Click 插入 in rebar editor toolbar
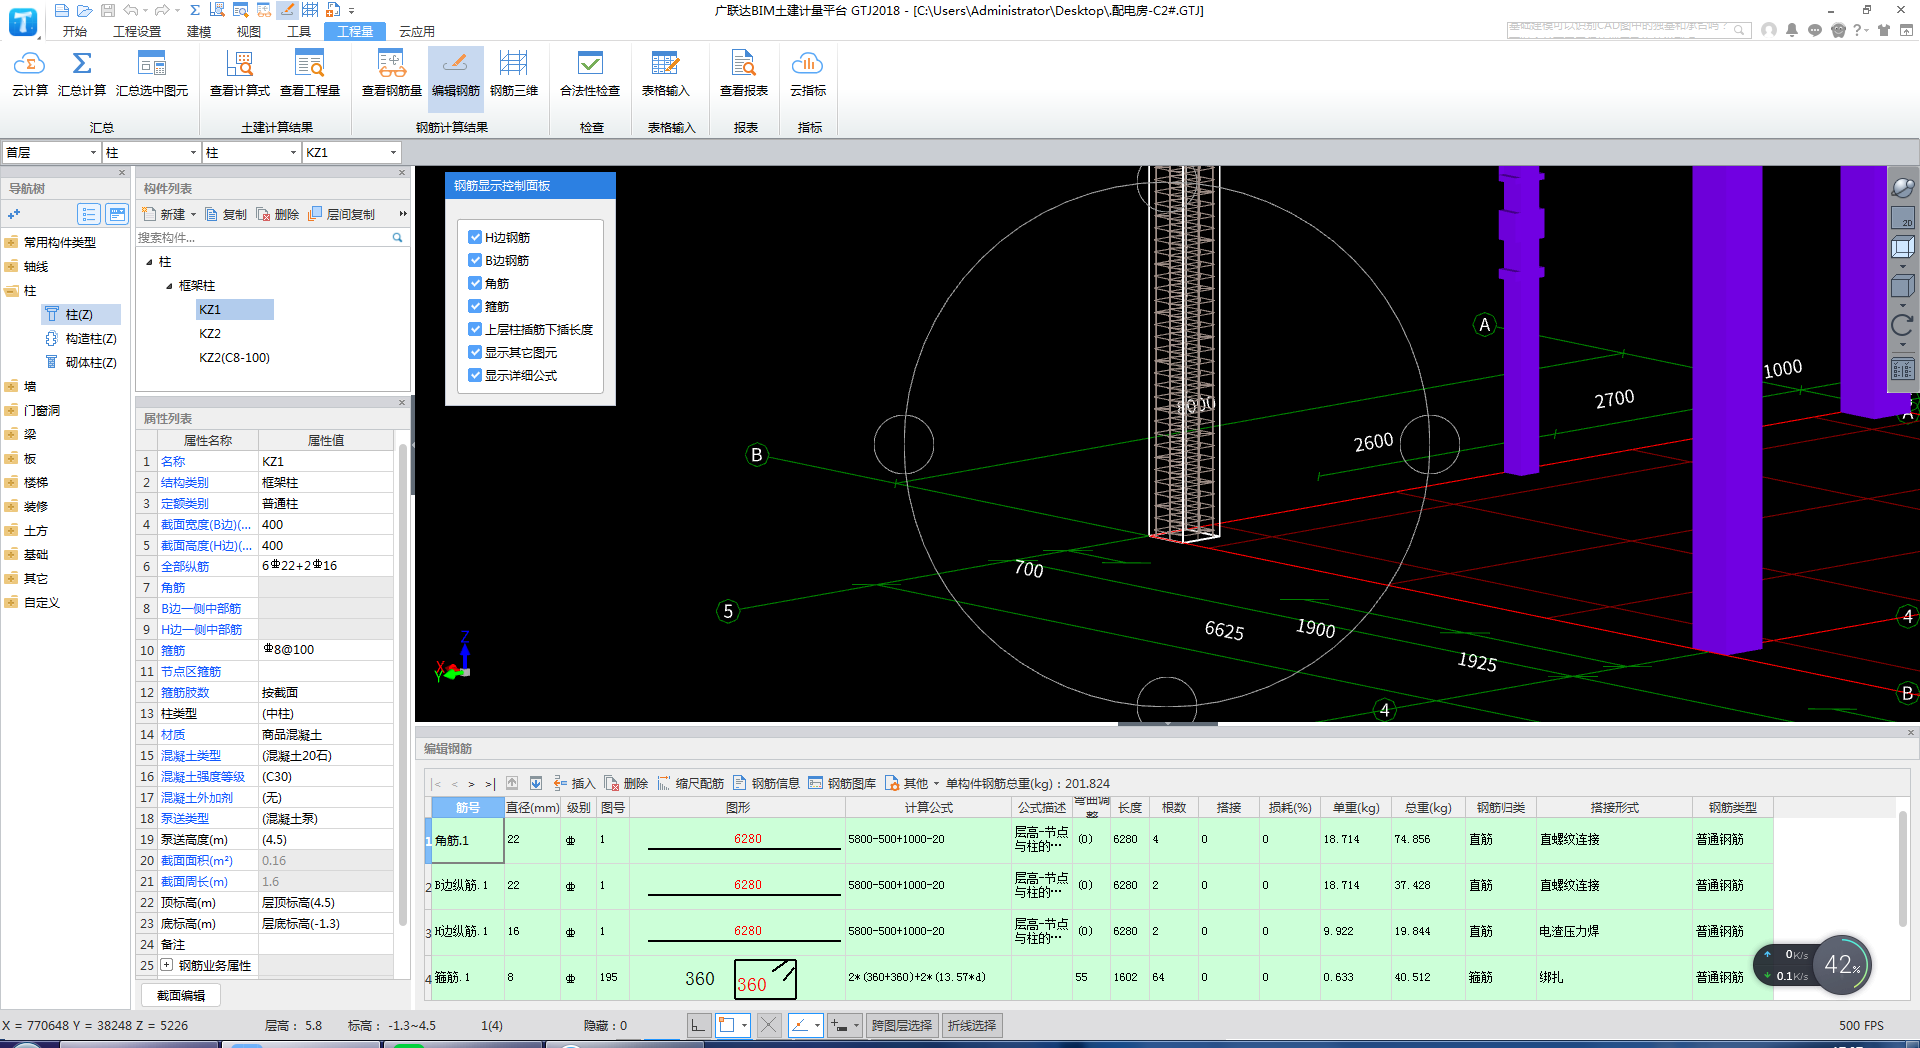Image resolution: width=1920 pixels, height=1048 pixels. pyautogui.click(x=574, y=783)
